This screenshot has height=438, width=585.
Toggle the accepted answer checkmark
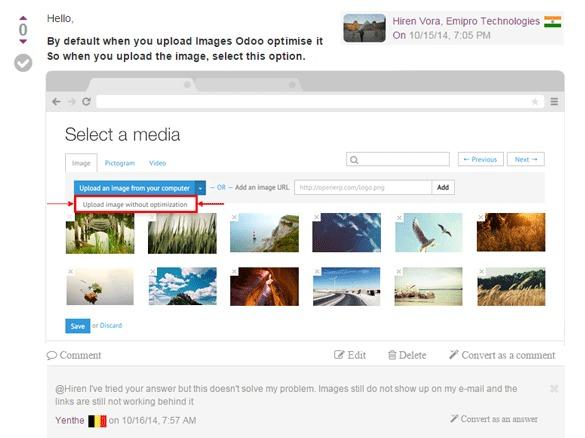click(23, 63)
